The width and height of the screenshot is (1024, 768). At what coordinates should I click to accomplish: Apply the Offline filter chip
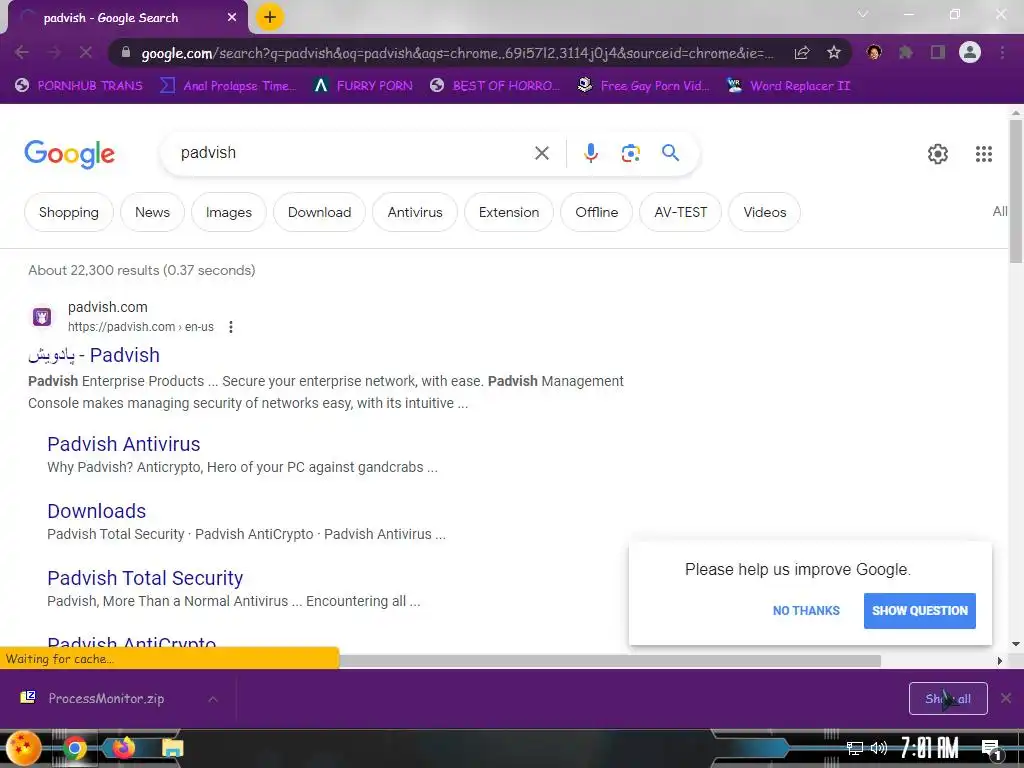coord(596,212)
